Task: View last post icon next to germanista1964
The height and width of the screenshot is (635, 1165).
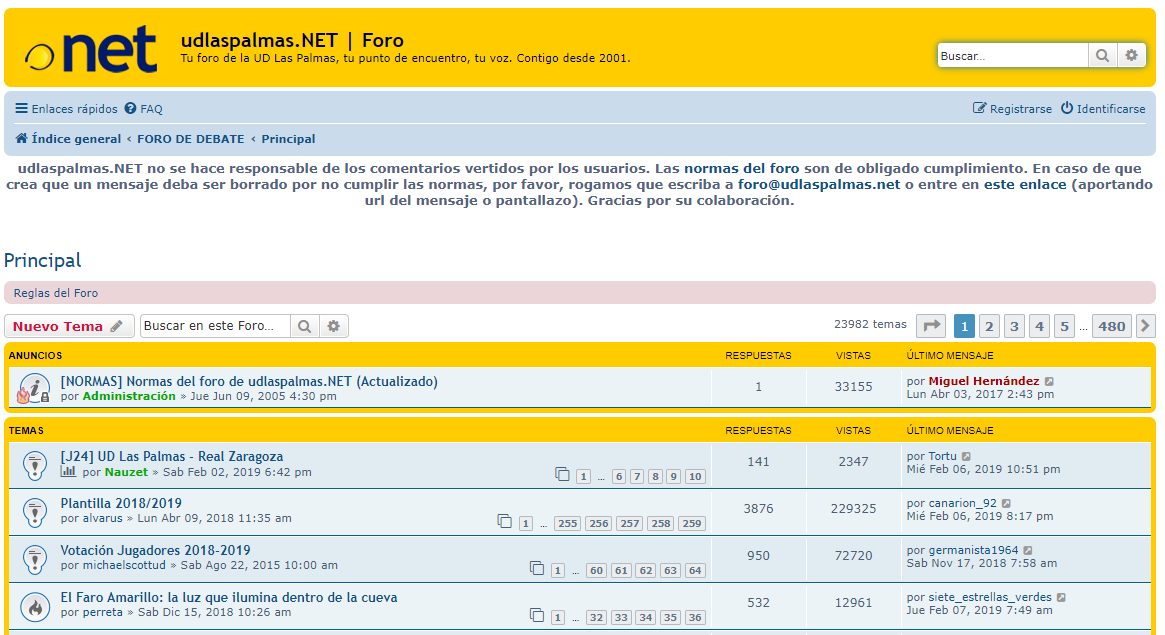Action: pyautogui.click(x=1028, y=550)
